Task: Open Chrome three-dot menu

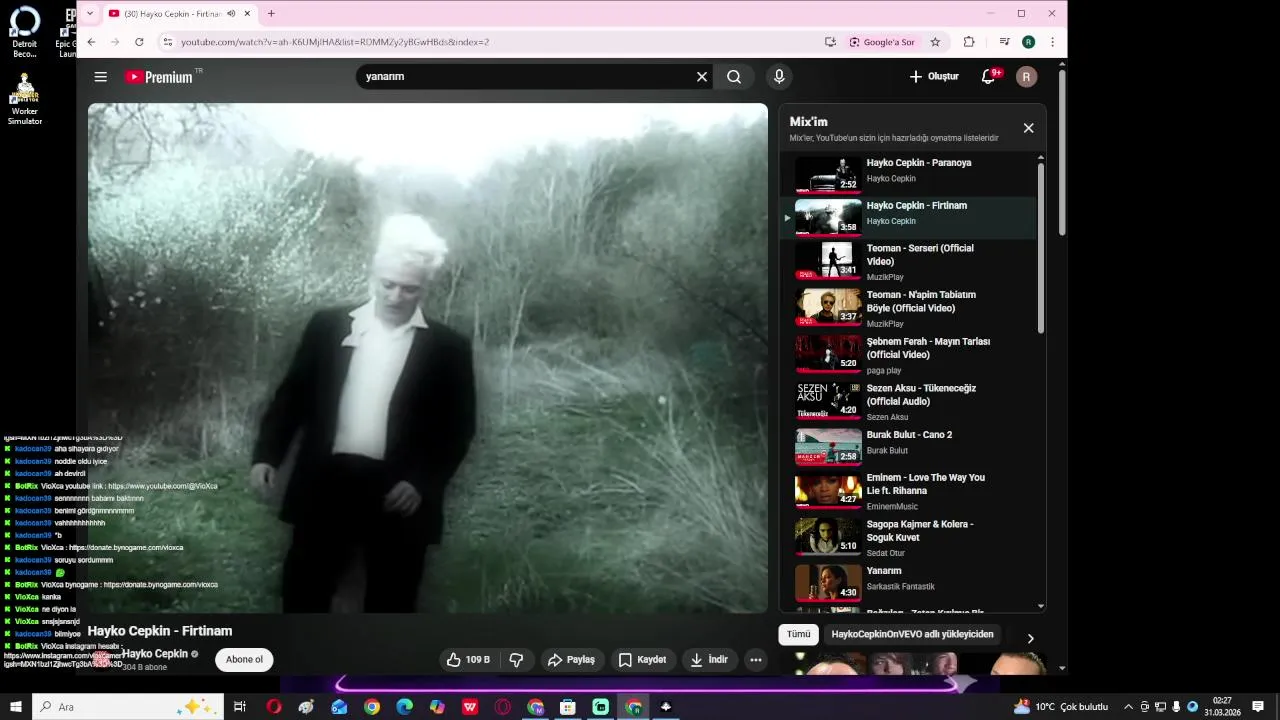Action: point(1053,42)
